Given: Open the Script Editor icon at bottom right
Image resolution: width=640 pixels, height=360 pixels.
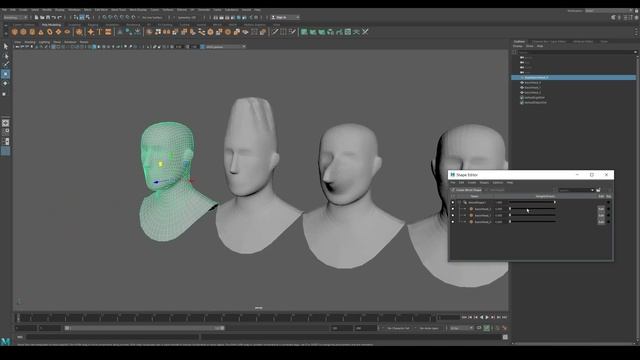Looking at the screenshot, I should [505, 337].
